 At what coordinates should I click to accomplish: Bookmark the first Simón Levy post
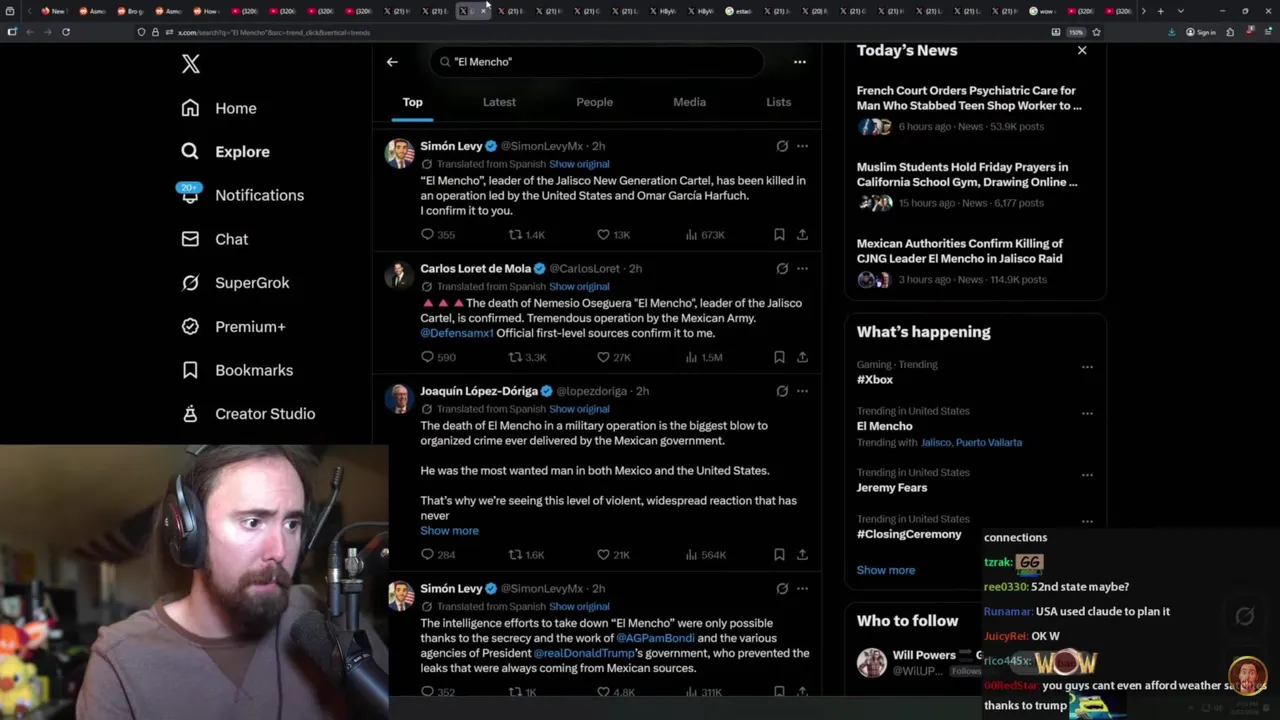[x=779, y=235]
